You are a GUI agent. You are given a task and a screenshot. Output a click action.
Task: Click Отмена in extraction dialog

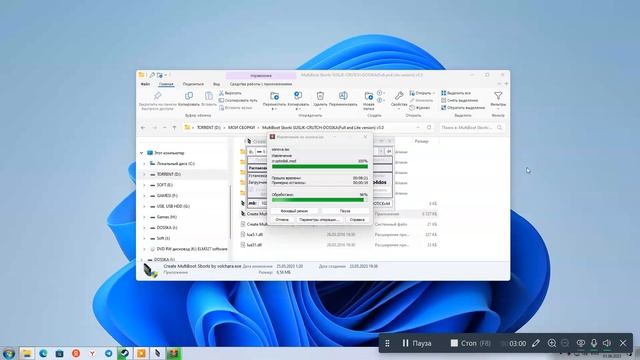point(282,220)
